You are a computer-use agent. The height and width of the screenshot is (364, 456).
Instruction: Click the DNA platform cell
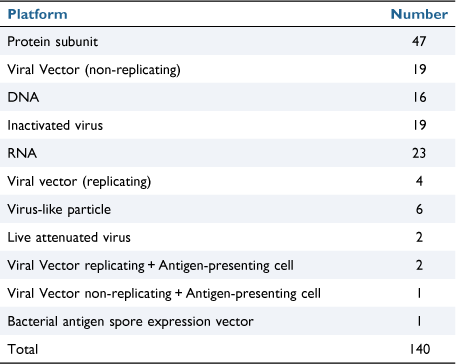23,97
